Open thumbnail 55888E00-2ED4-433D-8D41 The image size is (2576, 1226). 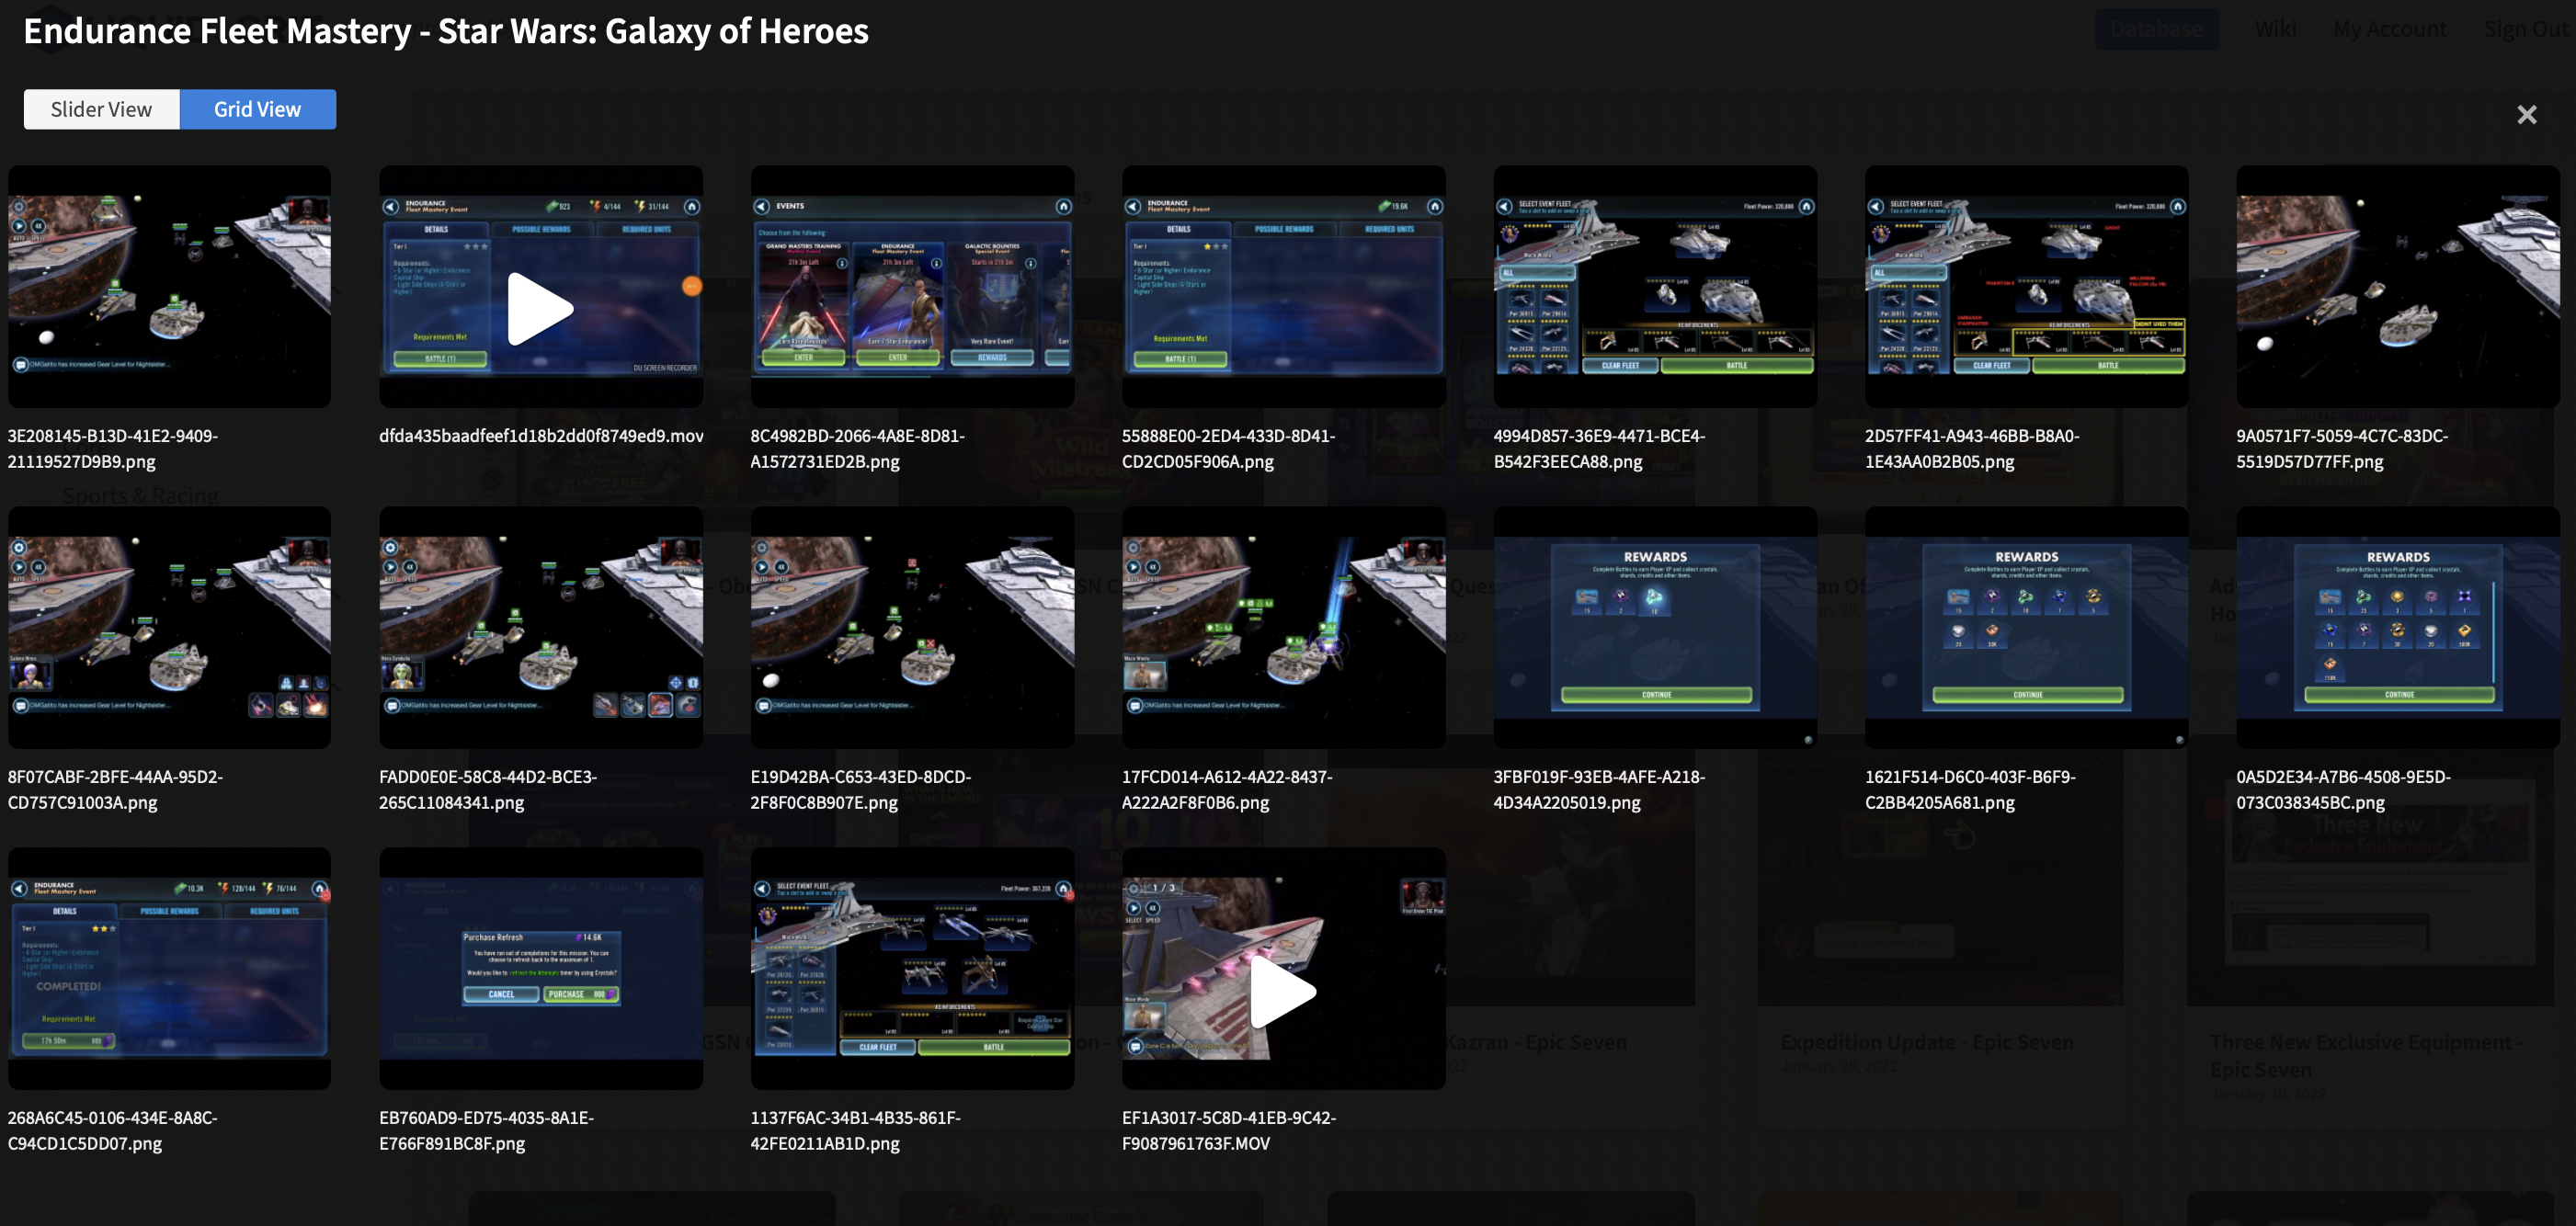tap(1283, 286)
